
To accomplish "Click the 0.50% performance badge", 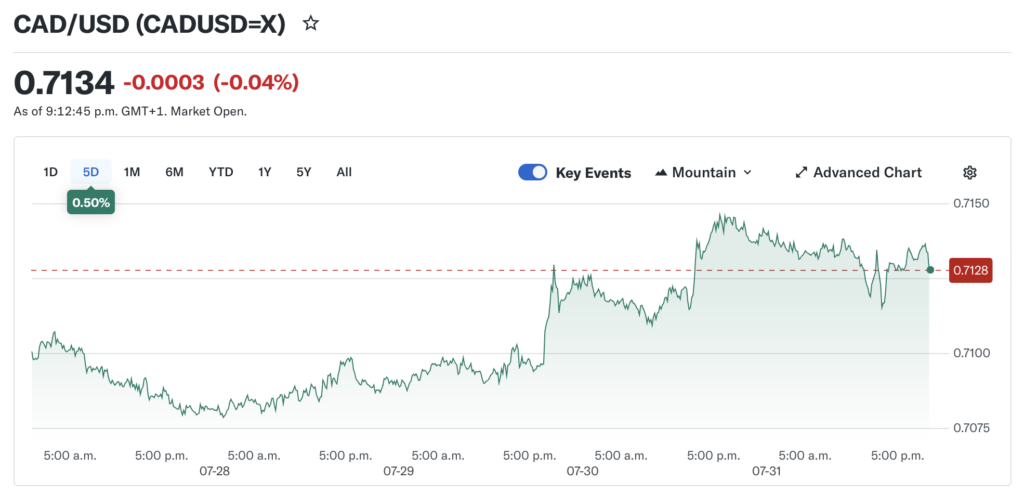I will tap(91, 202).
